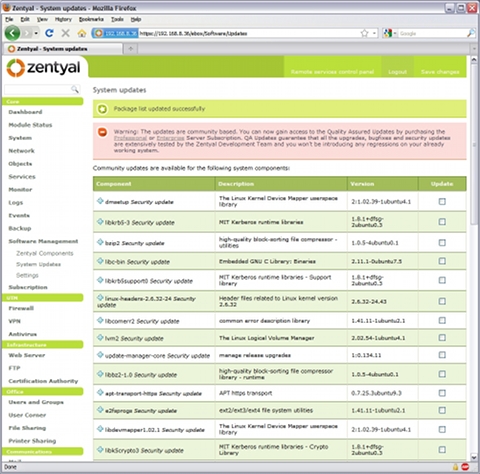Open the back/forward history dropdown arrow

(x=36, y=33)
